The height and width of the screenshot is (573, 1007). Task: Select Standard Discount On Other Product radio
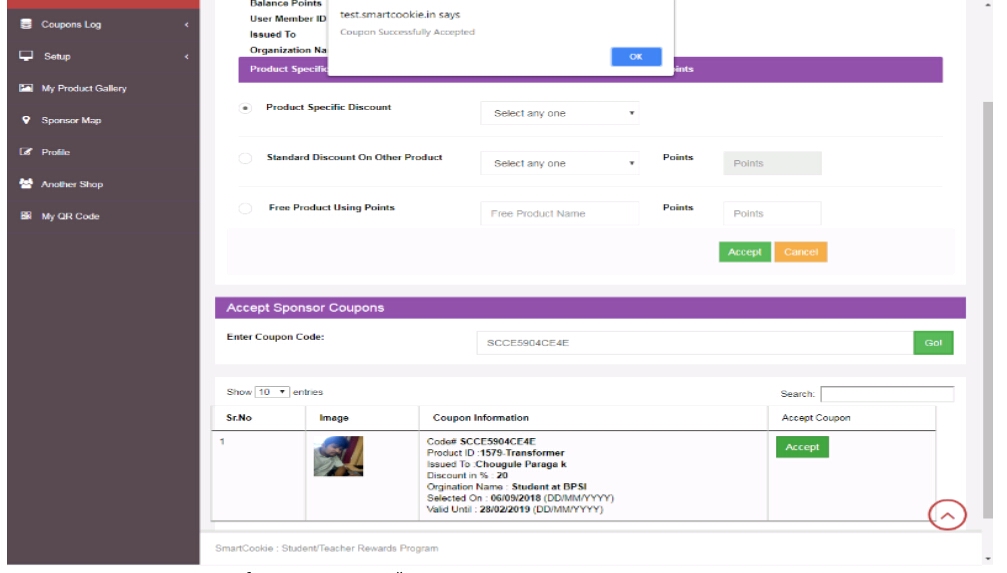tap(245, 158)
